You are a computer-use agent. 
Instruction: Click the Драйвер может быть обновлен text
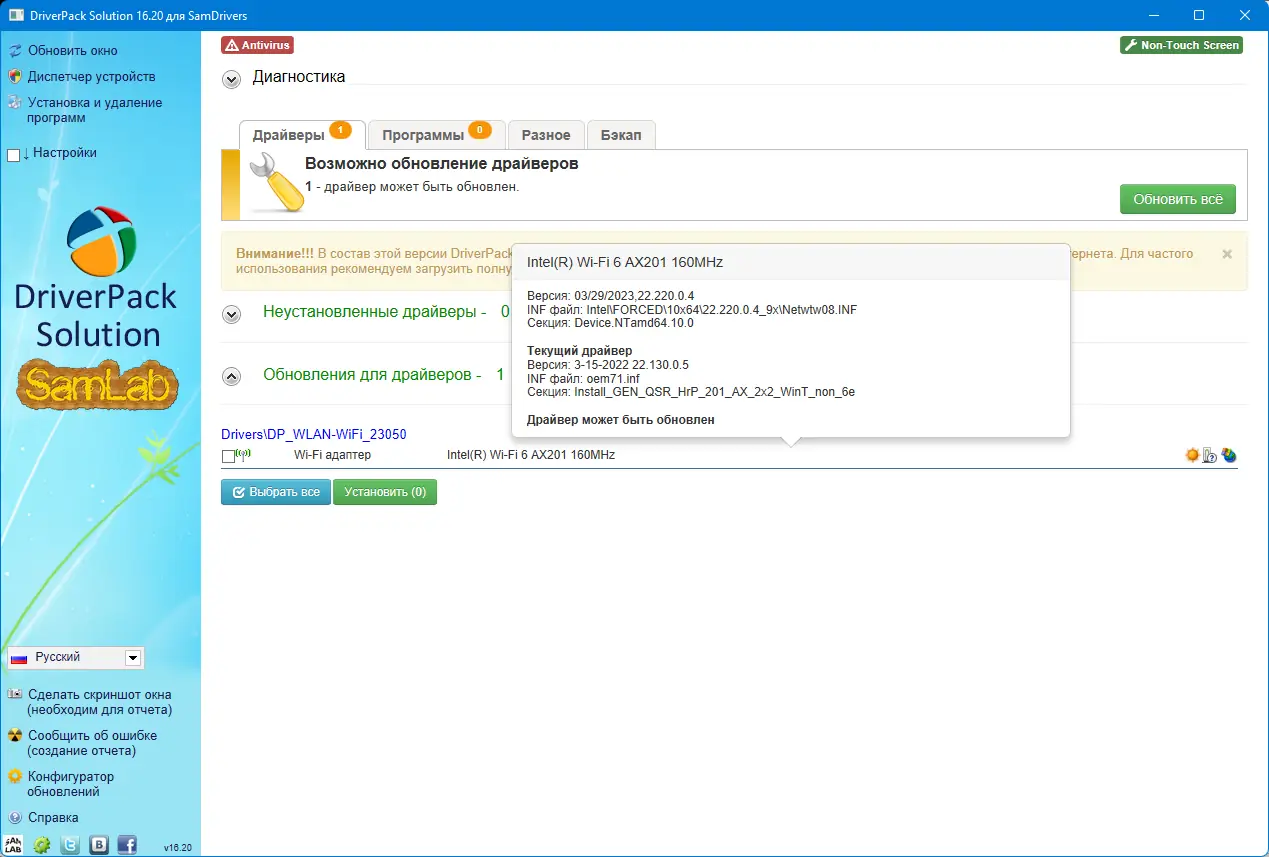tap(621, 420)
